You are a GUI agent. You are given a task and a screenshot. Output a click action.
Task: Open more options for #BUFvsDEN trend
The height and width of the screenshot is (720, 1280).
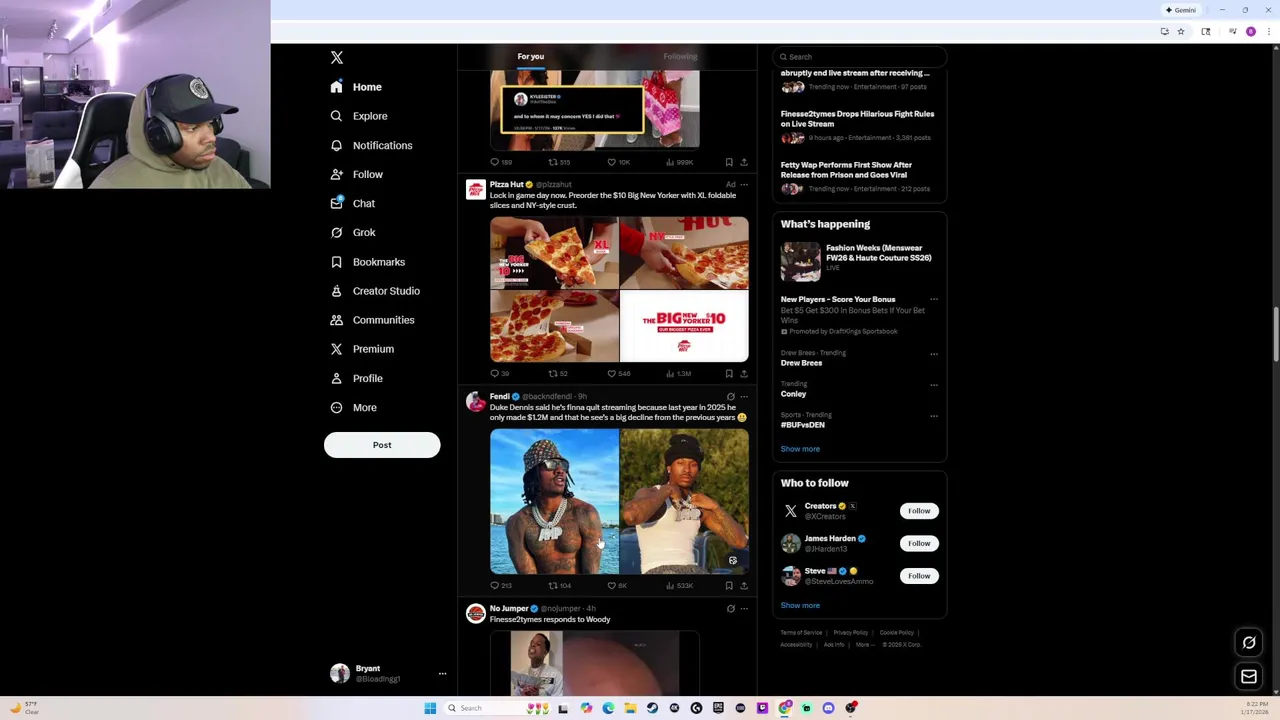coord(934,416)
